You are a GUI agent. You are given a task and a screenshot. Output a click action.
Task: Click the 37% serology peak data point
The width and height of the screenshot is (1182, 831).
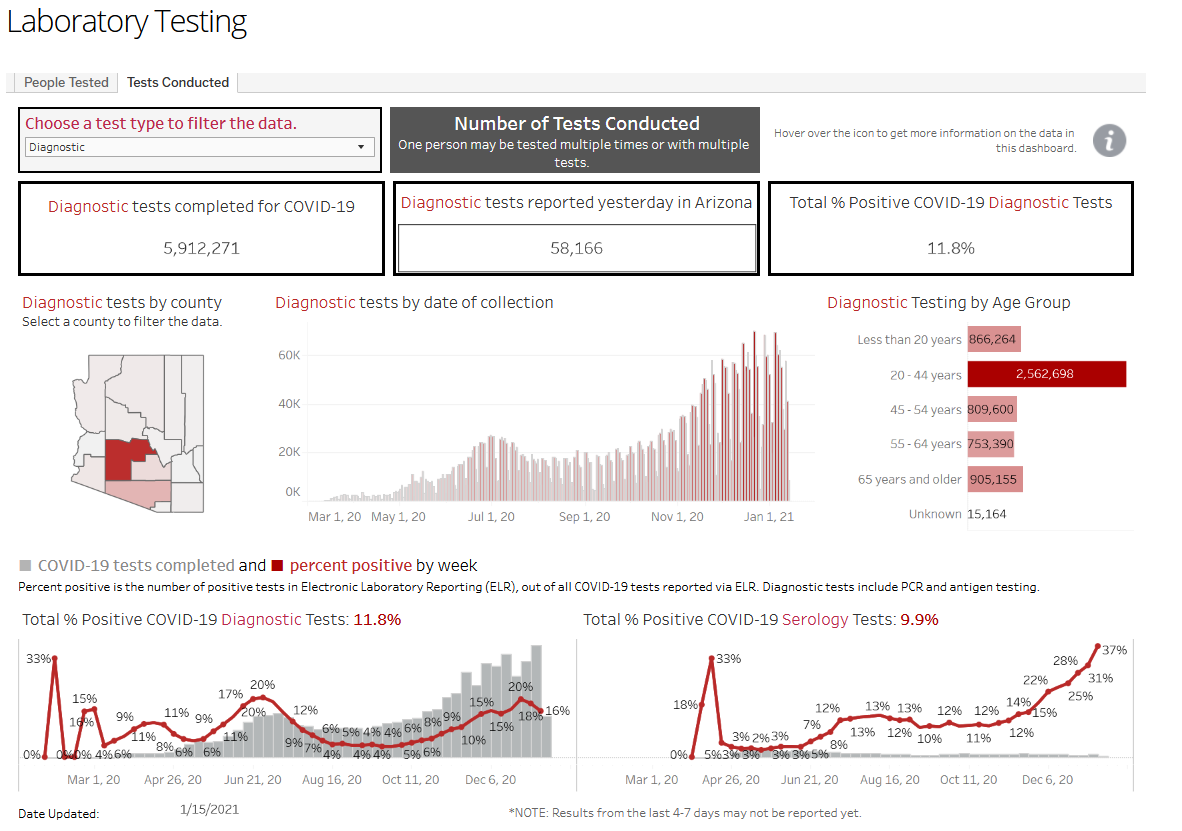tap(1098, 646)
